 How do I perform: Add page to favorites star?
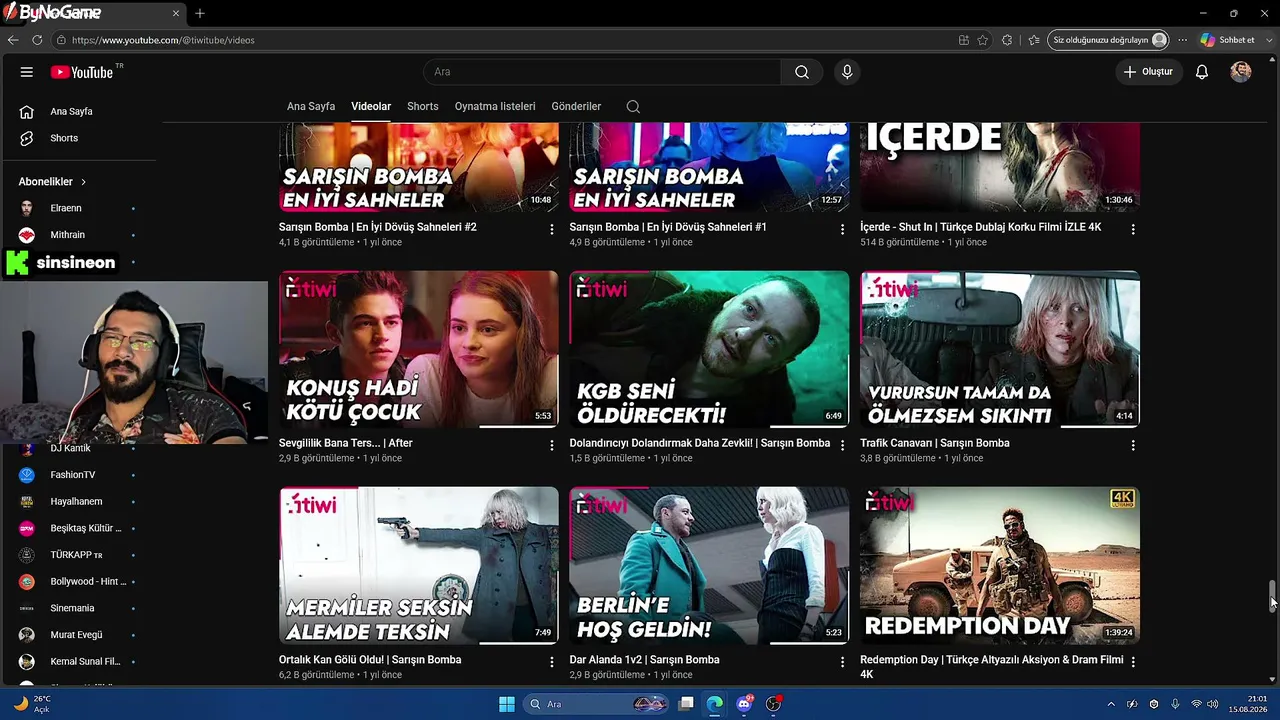(x=983, y=40)
